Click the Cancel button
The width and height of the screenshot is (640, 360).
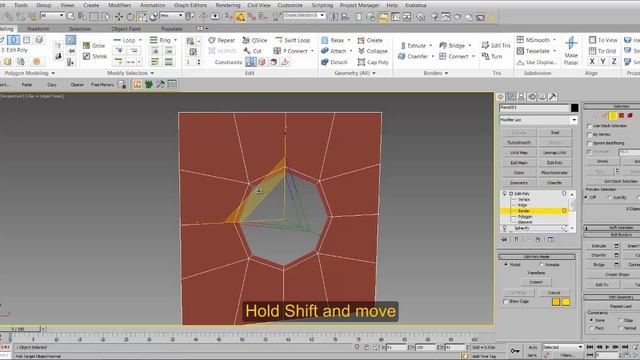pyautogui.click(x=554, y=293)
